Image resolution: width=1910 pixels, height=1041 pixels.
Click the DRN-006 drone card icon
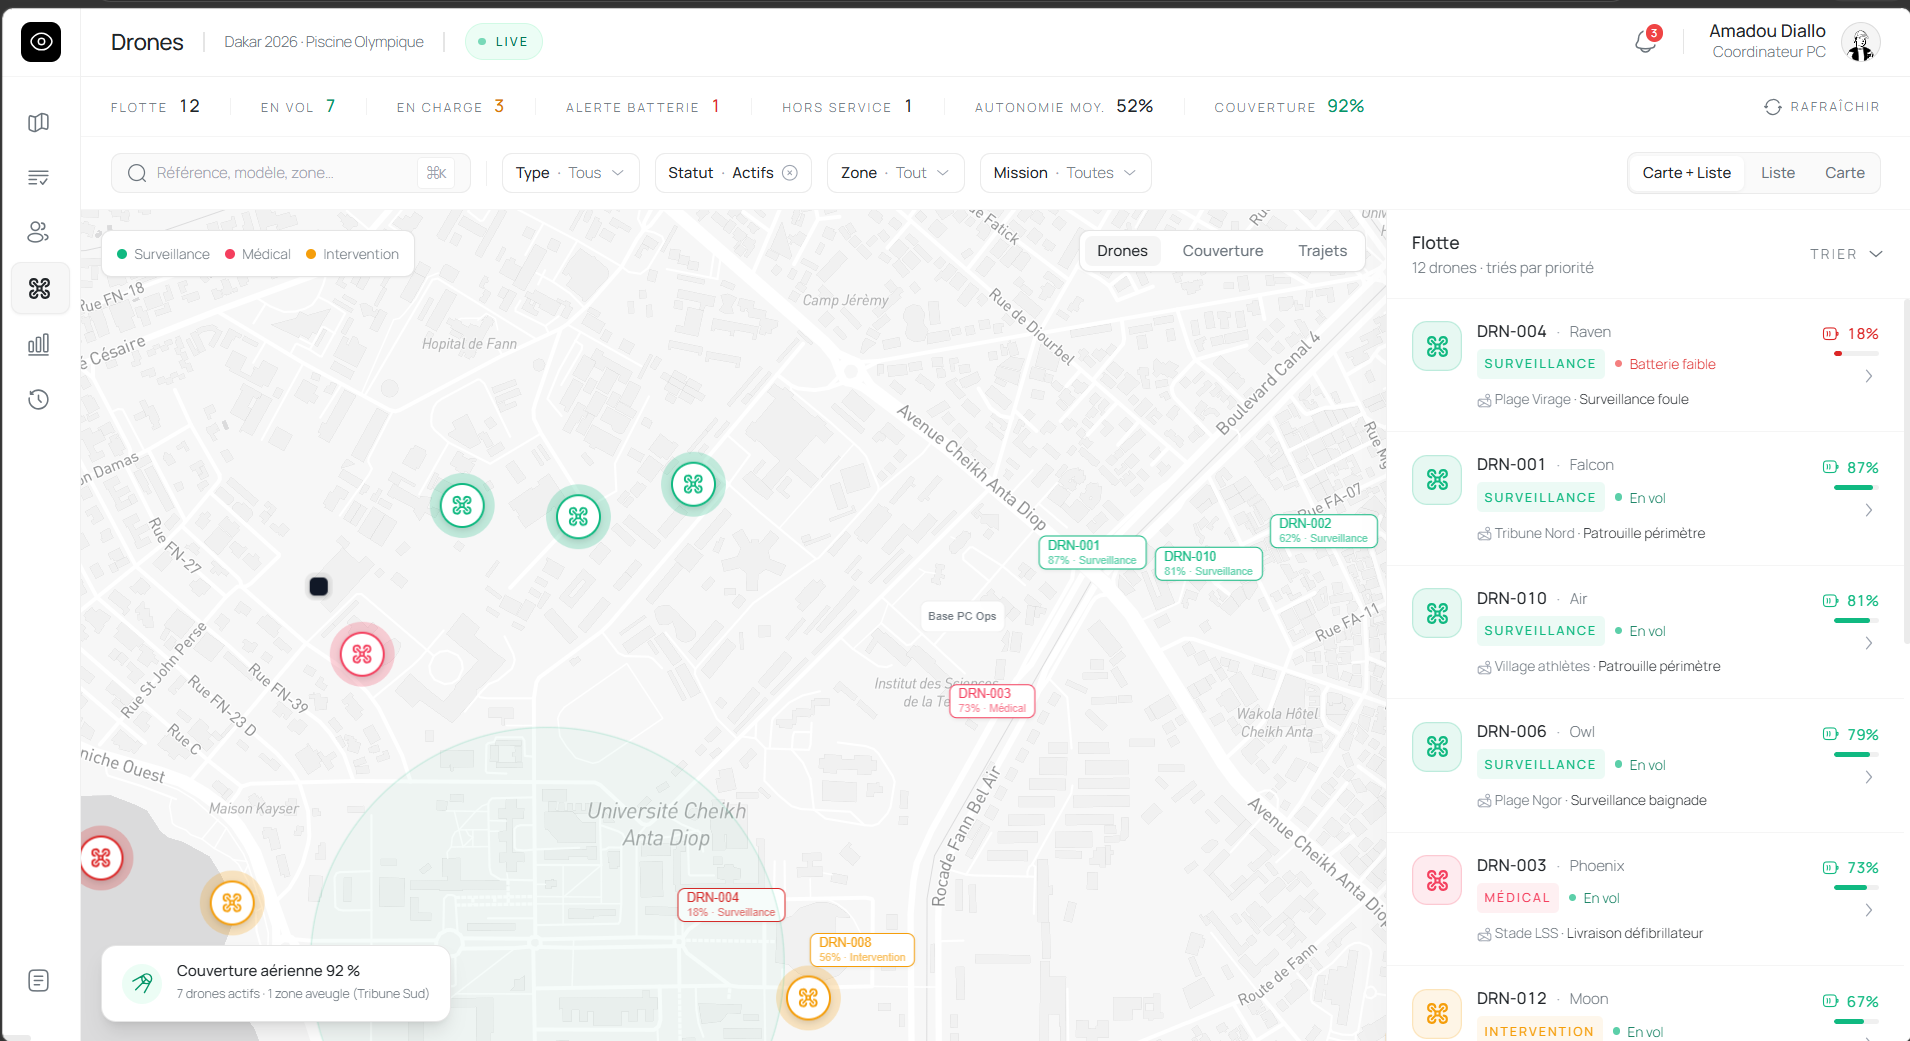tap(1437, 747)
